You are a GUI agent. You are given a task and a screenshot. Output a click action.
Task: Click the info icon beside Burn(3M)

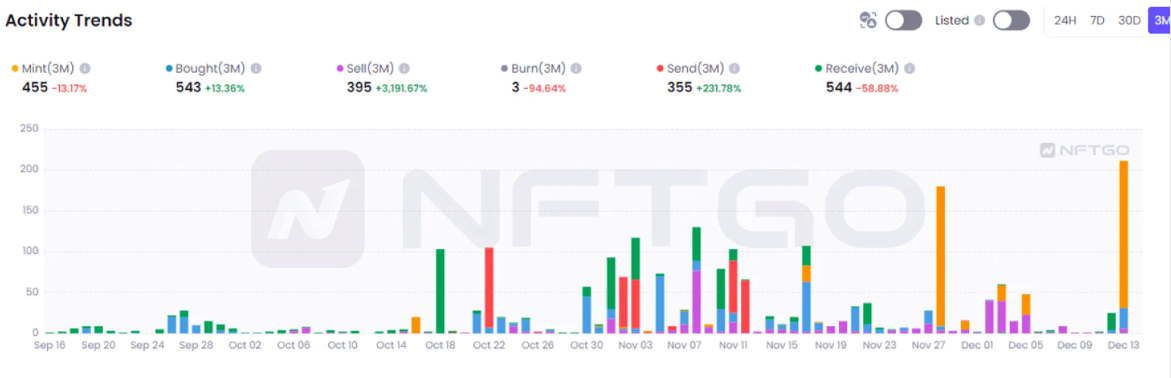point(576,69)
